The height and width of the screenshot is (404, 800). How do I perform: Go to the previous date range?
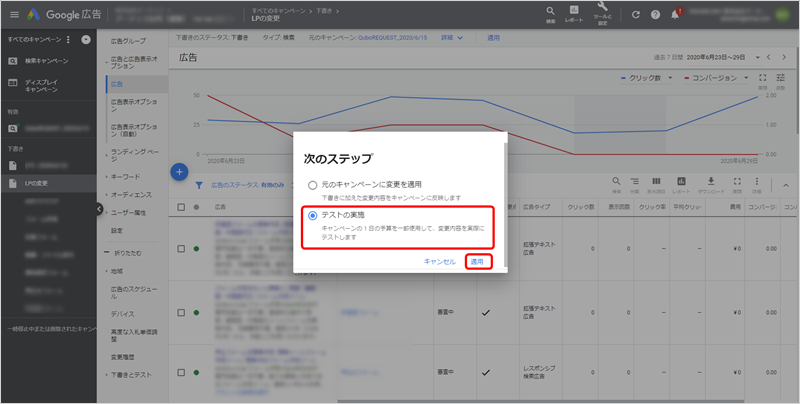(768, 57)
